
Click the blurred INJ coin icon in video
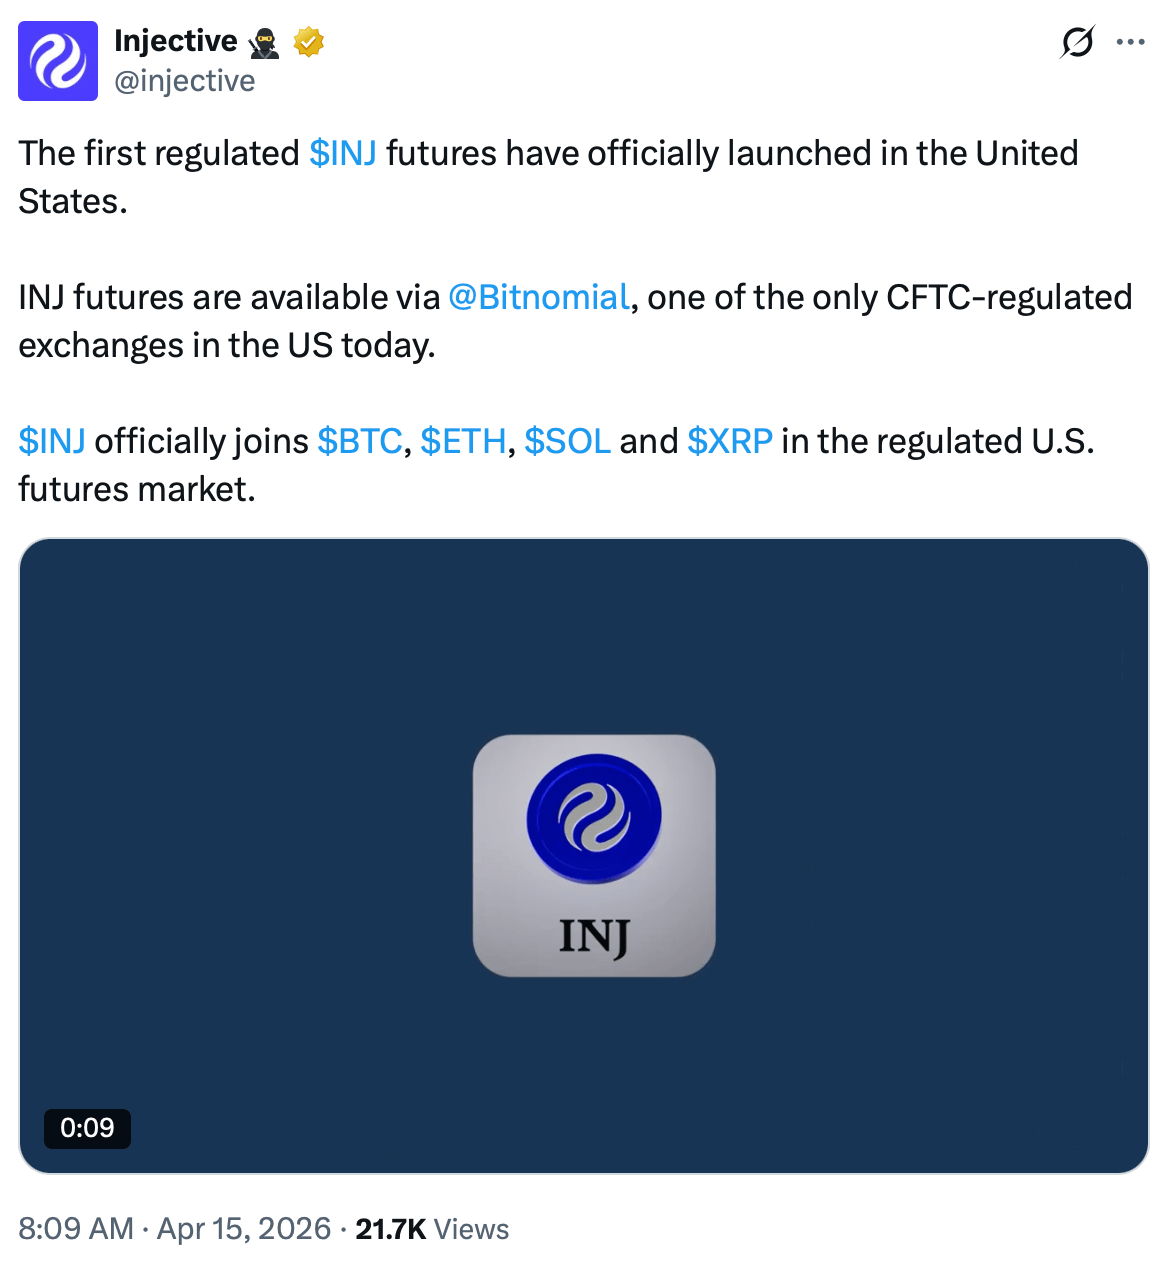(595, 816)
